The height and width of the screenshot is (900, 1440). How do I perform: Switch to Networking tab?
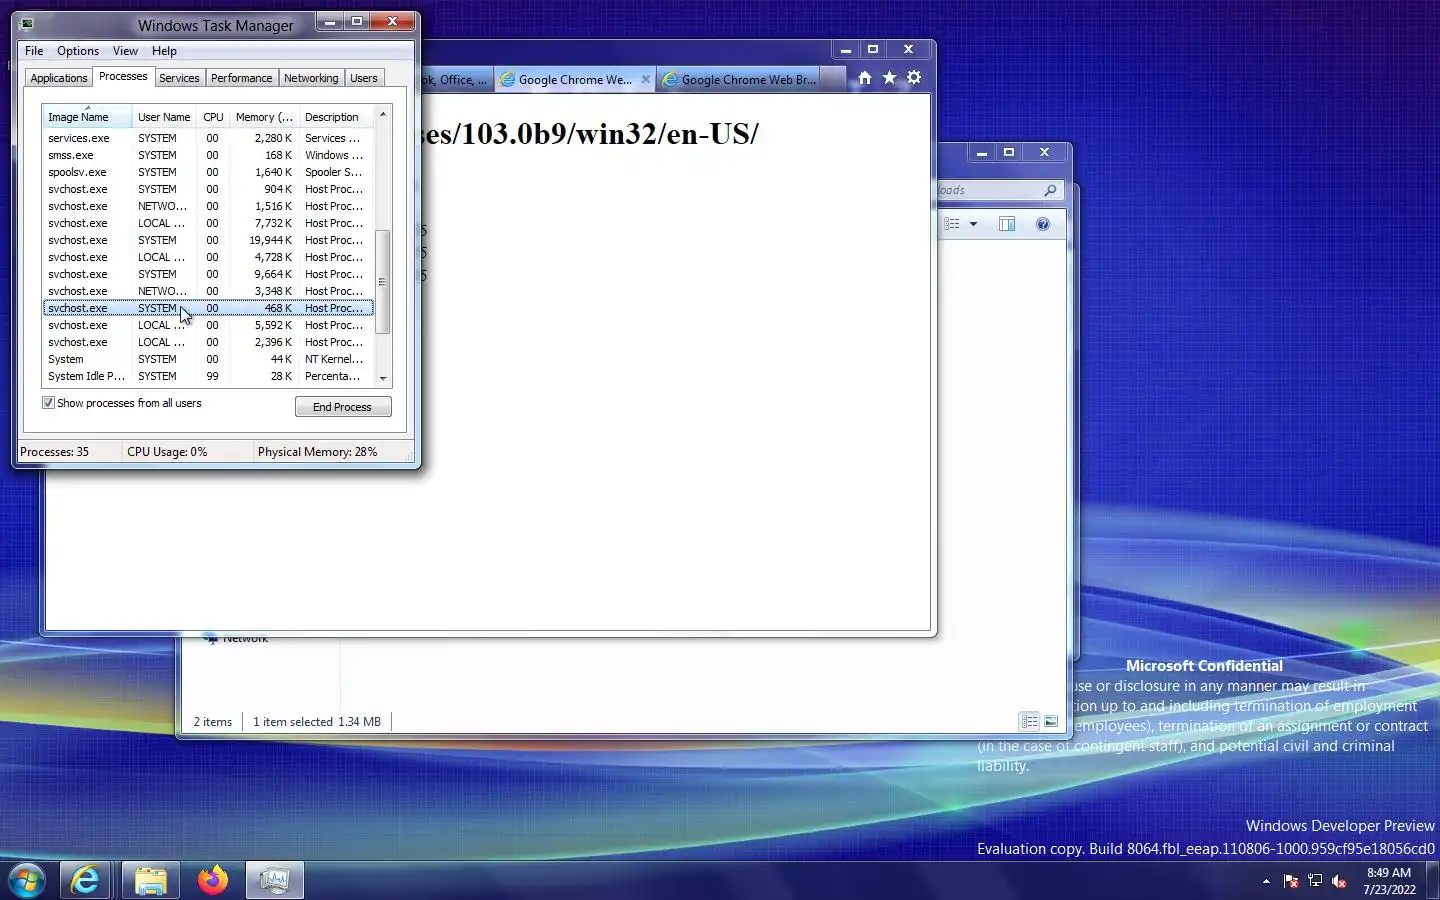tap(311, 78)
